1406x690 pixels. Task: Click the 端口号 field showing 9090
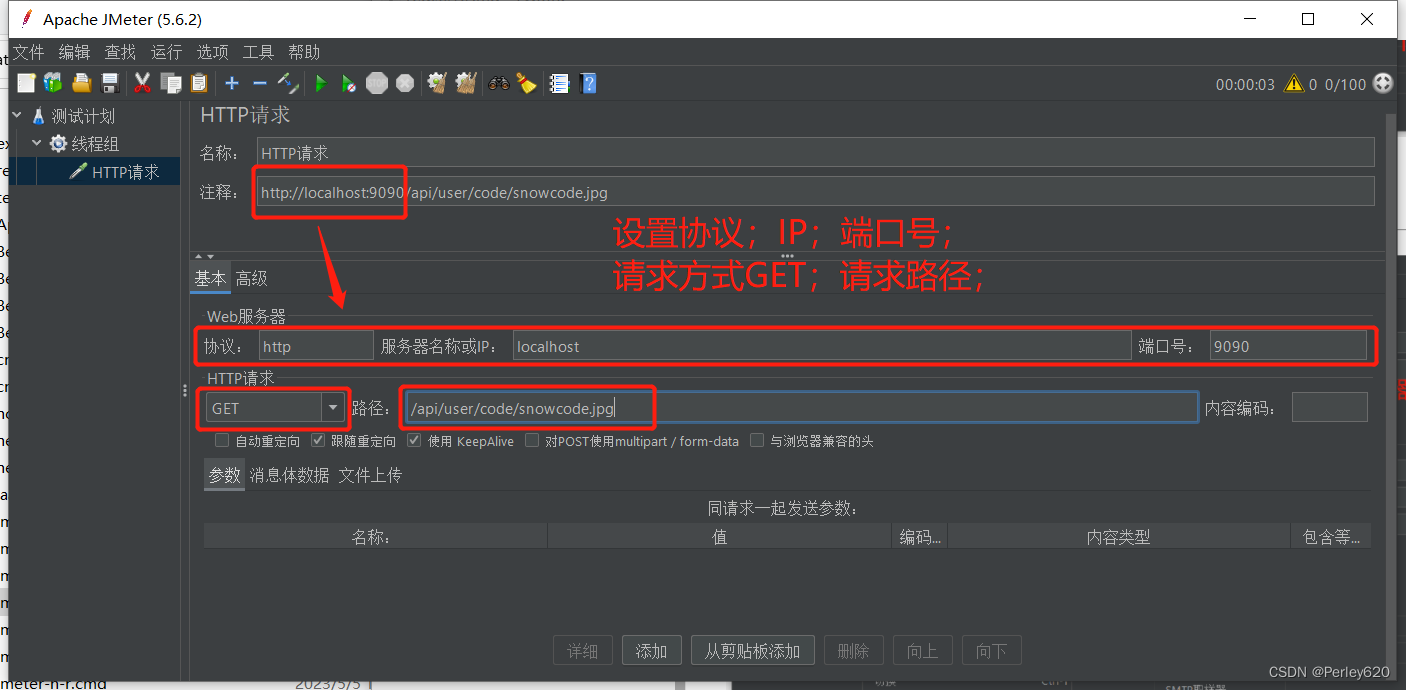(1288, 346)
